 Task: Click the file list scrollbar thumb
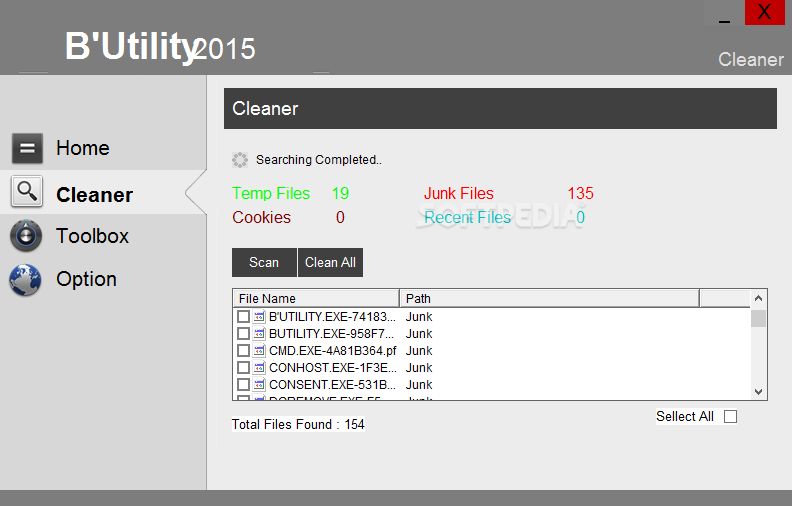coord(758,319)
